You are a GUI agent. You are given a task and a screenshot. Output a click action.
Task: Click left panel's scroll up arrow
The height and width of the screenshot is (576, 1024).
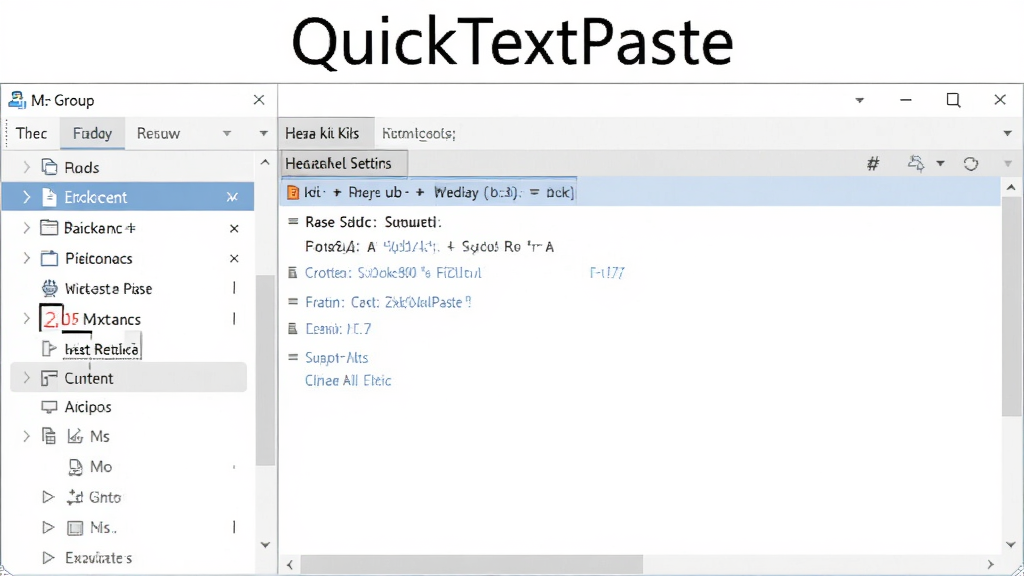(x=265, y=162)
